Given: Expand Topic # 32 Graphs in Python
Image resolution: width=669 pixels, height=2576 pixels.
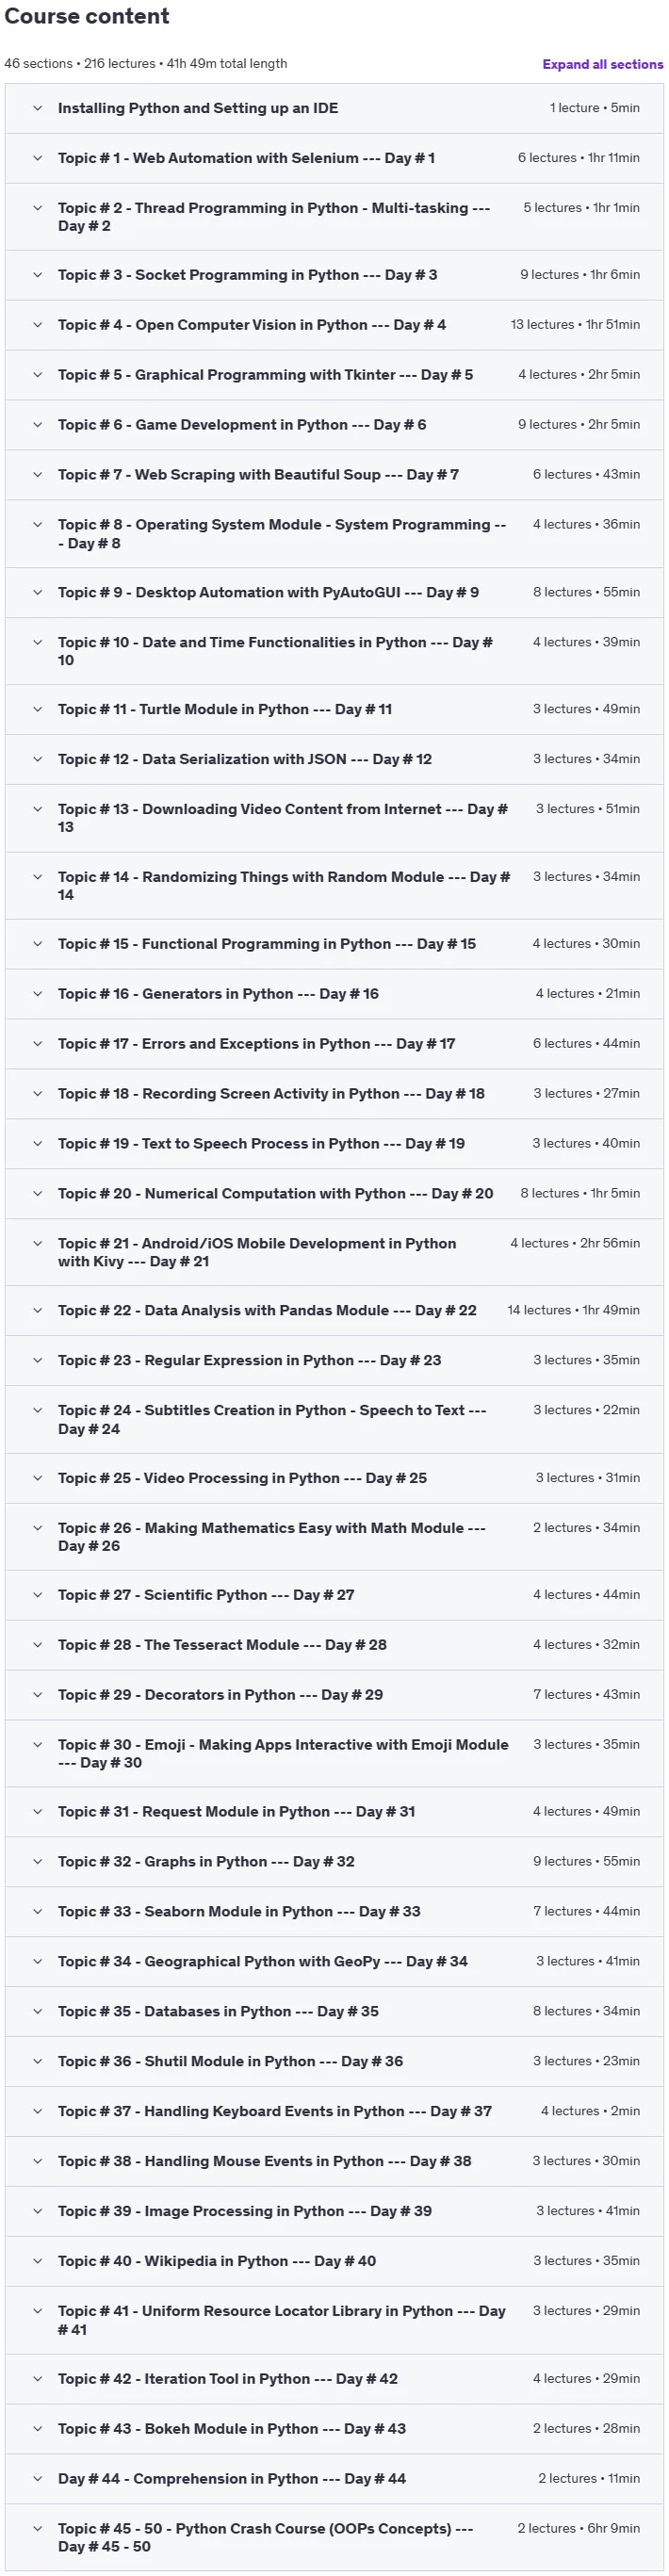Looking at the screenshot, I should (334, 1861).
